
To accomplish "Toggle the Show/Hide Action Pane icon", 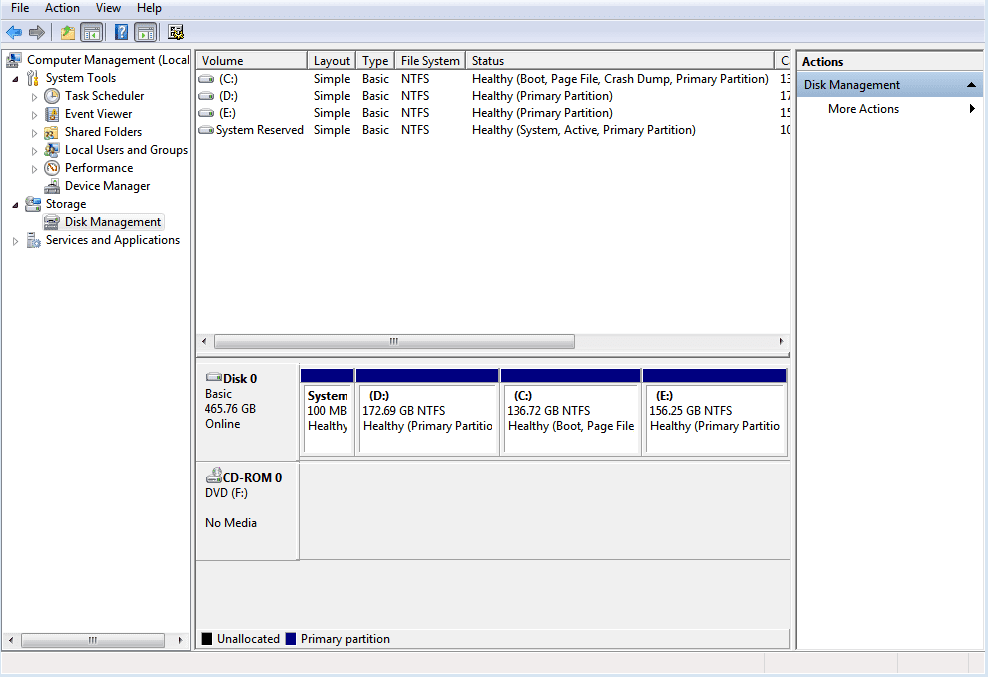I will point(146,32).
